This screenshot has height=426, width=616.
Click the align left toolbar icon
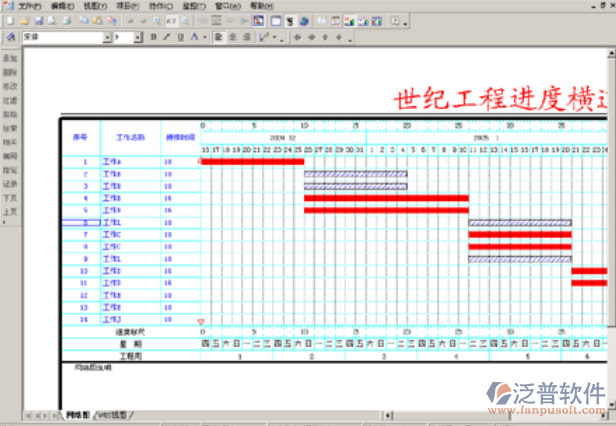coord(218,37)
